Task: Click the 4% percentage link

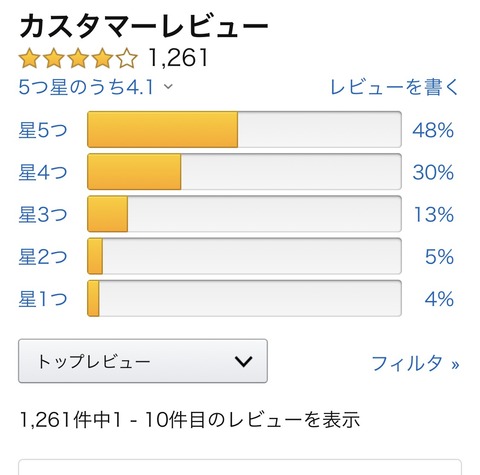Action: (x=439, y=299)
